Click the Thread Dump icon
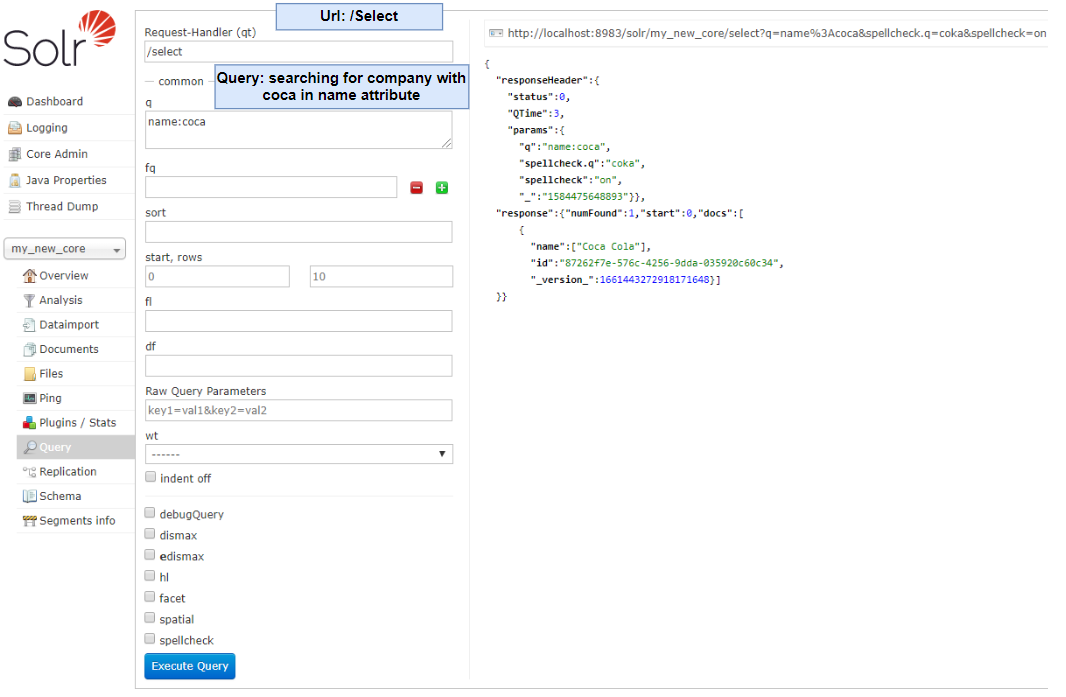 [x=15, y=207]
